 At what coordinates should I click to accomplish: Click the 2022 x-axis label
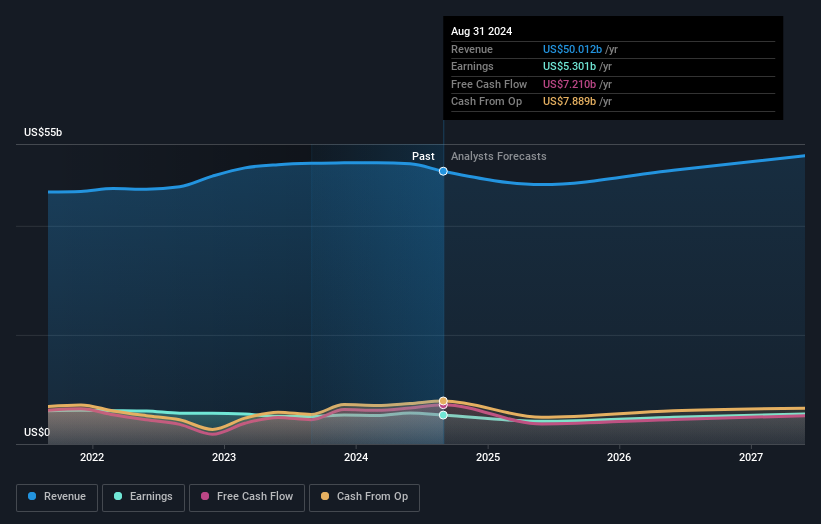click(x=92, y=458)
